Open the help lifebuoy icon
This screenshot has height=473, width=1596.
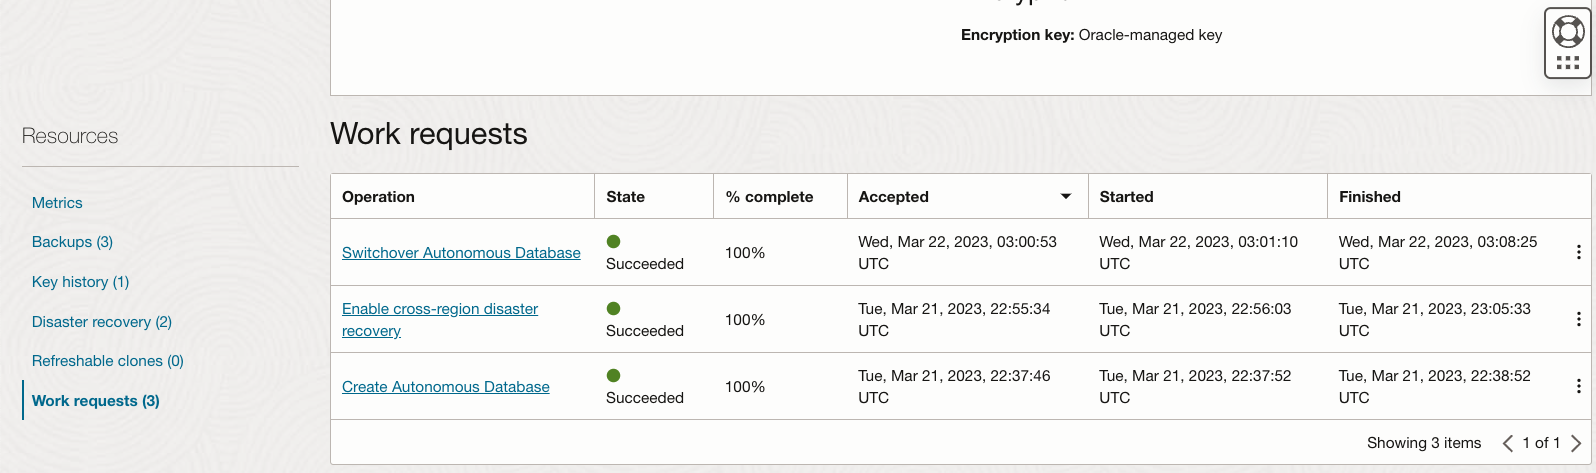(1567, 31)
